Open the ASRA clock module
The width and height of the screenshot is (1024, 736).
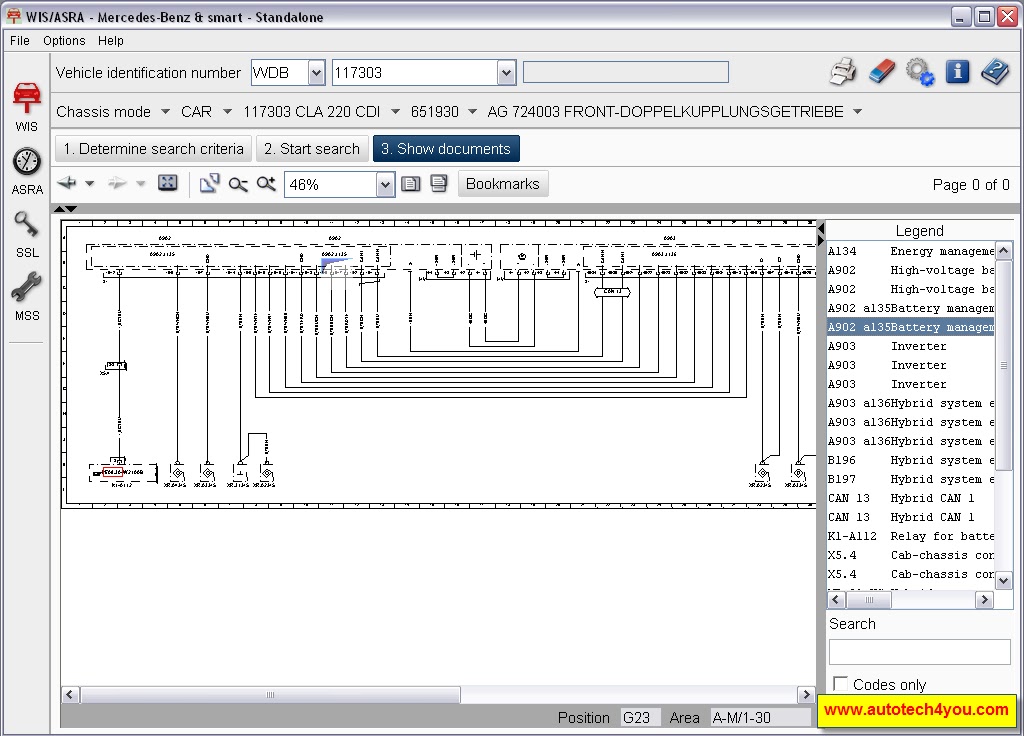pos(26,171)
